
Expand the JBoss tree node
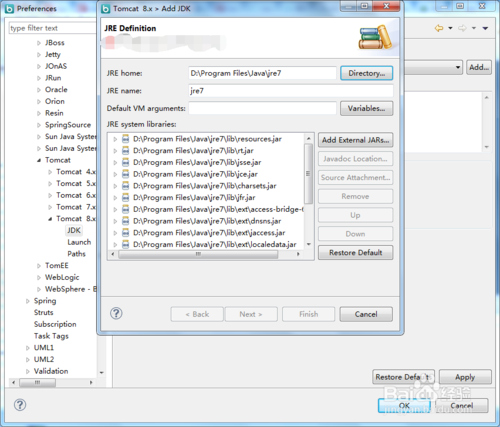39,43
